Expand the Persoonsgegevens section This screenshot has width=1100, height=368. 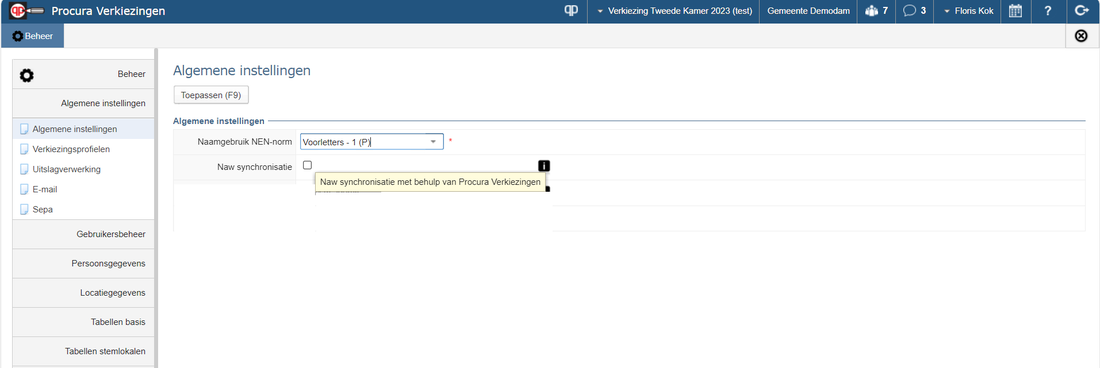point(83,264)
